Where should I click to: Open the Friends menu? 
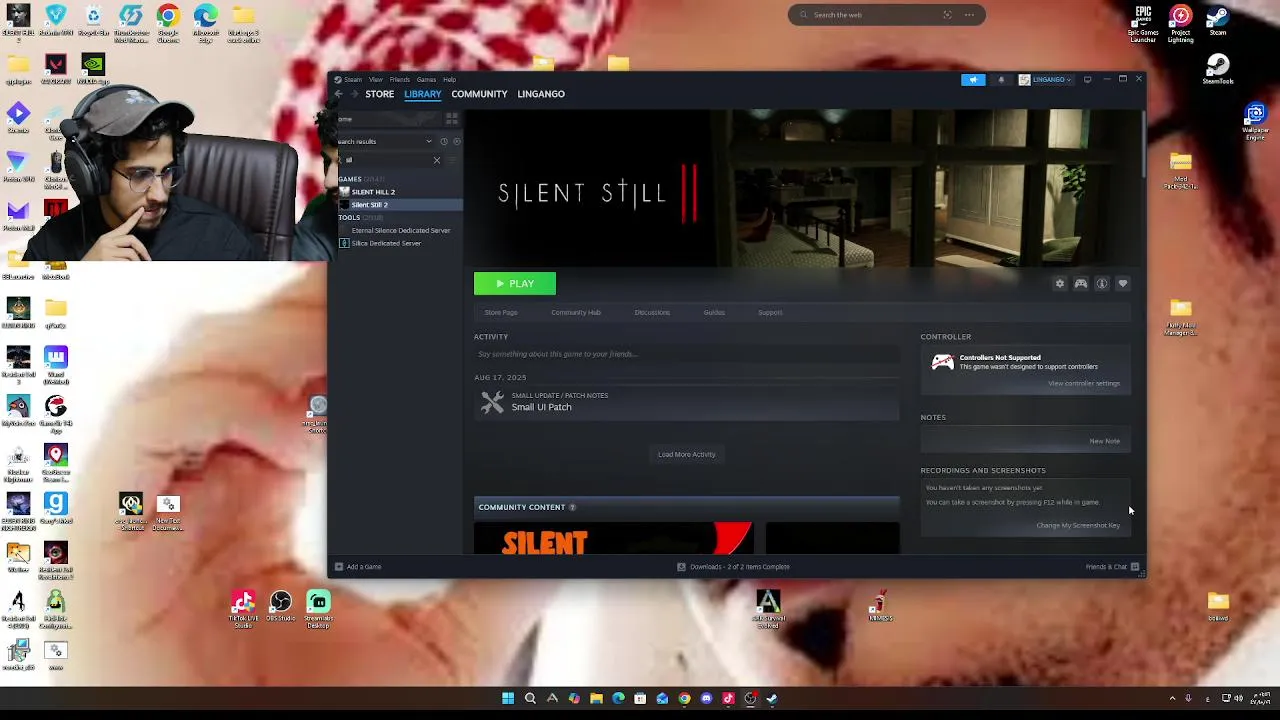(399, 80)
